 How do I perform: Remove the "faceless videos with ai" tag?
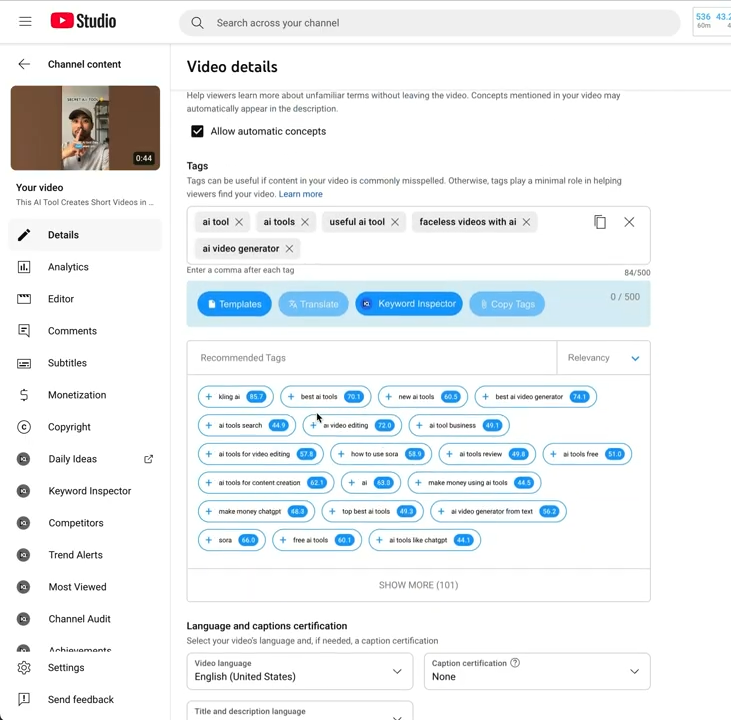coord(526,222)
